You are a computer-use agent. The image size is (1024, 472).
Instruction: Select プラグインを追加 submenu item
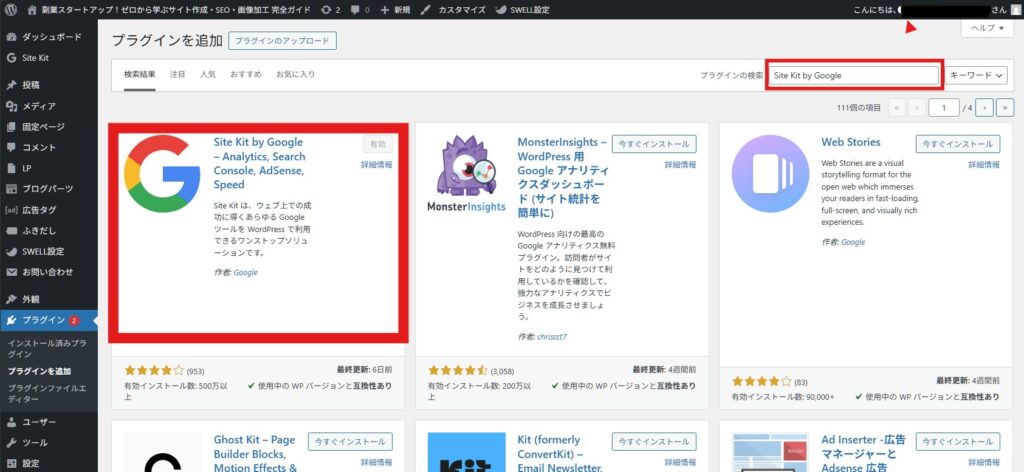(x=40, y=371)
